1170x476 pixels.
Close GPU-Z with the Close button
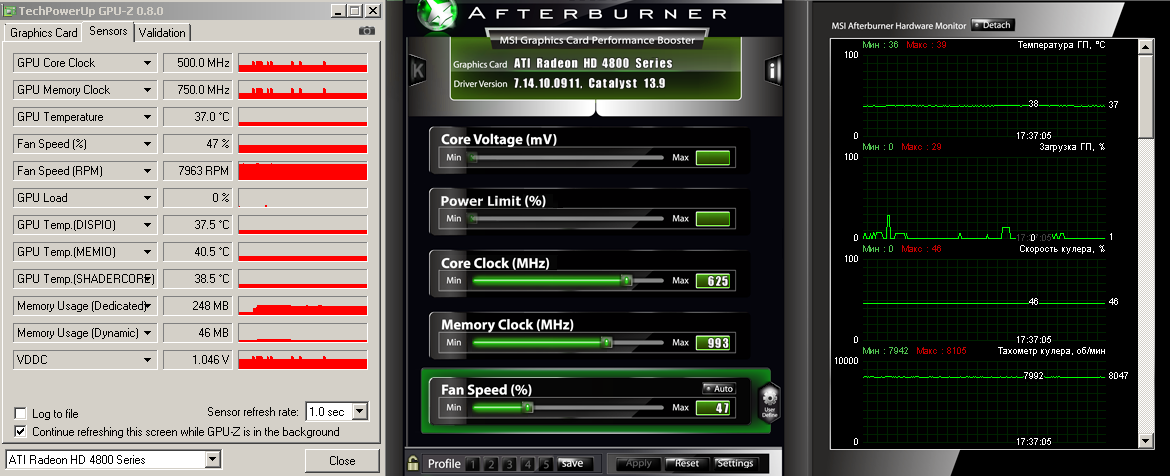(x=342, y=460)
